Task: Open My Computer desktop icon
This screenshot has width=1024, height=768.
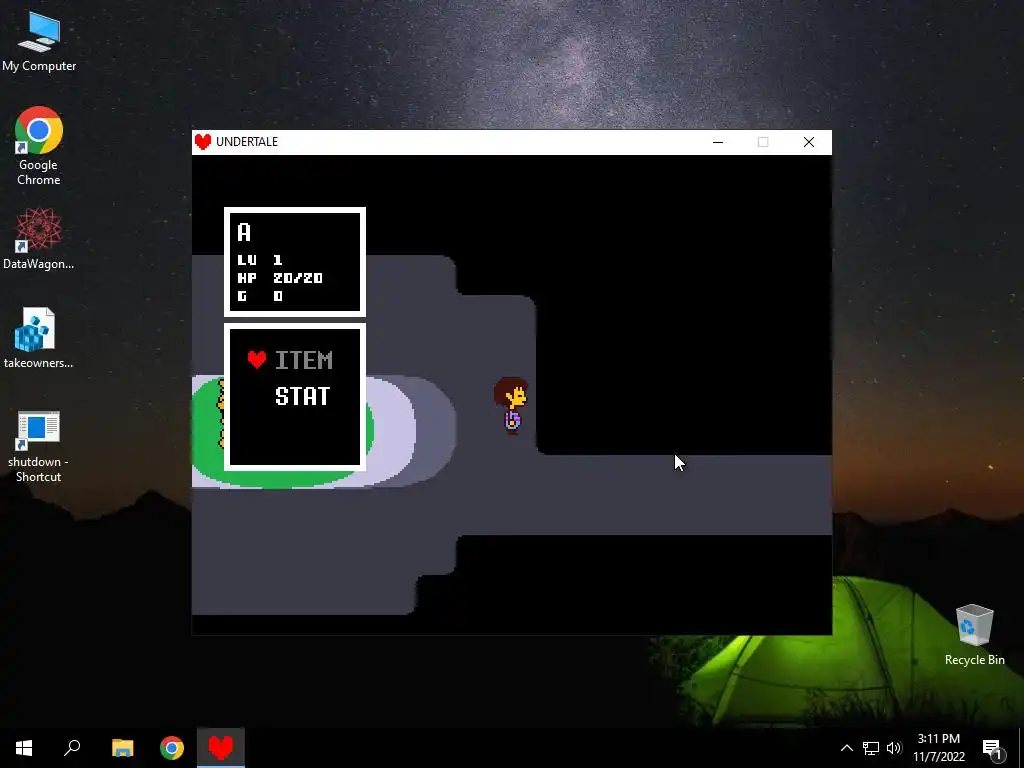Action: (x=39, y=42)
